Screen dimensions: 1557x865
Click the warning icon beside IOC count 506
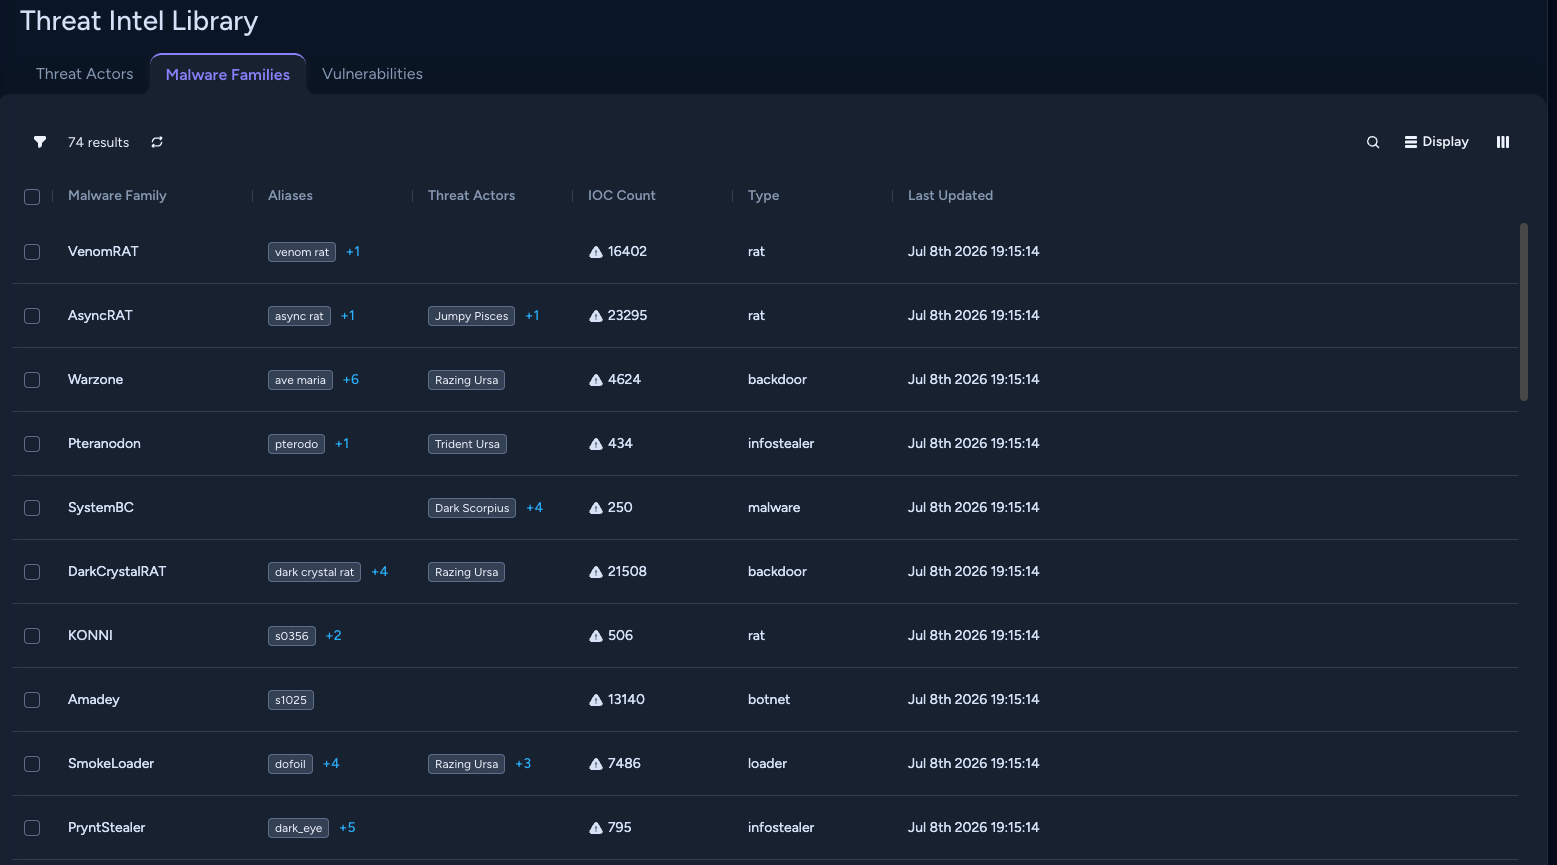pos(596,636)
